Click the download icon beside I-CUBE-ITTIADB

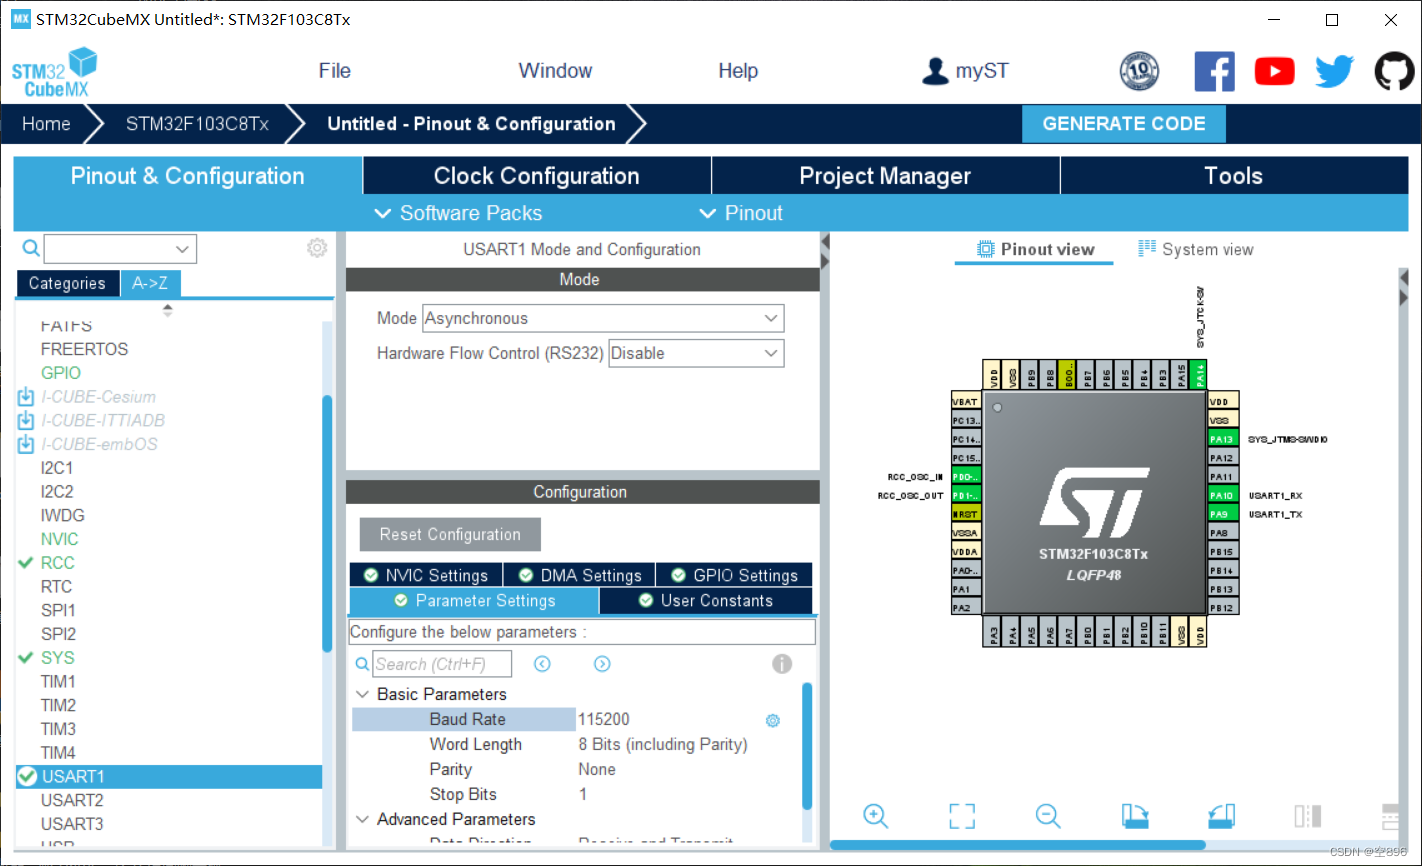(26, 421)
